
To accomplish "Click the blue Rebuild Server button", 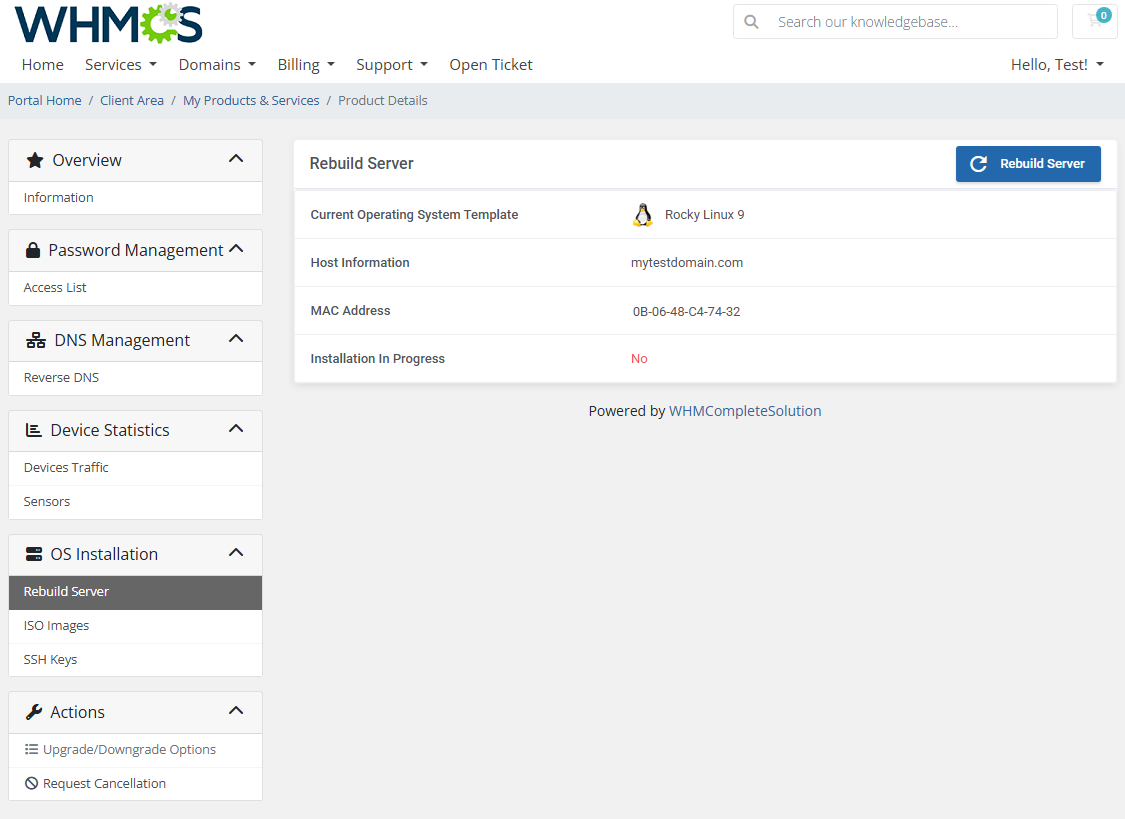I will point(1027,164).
